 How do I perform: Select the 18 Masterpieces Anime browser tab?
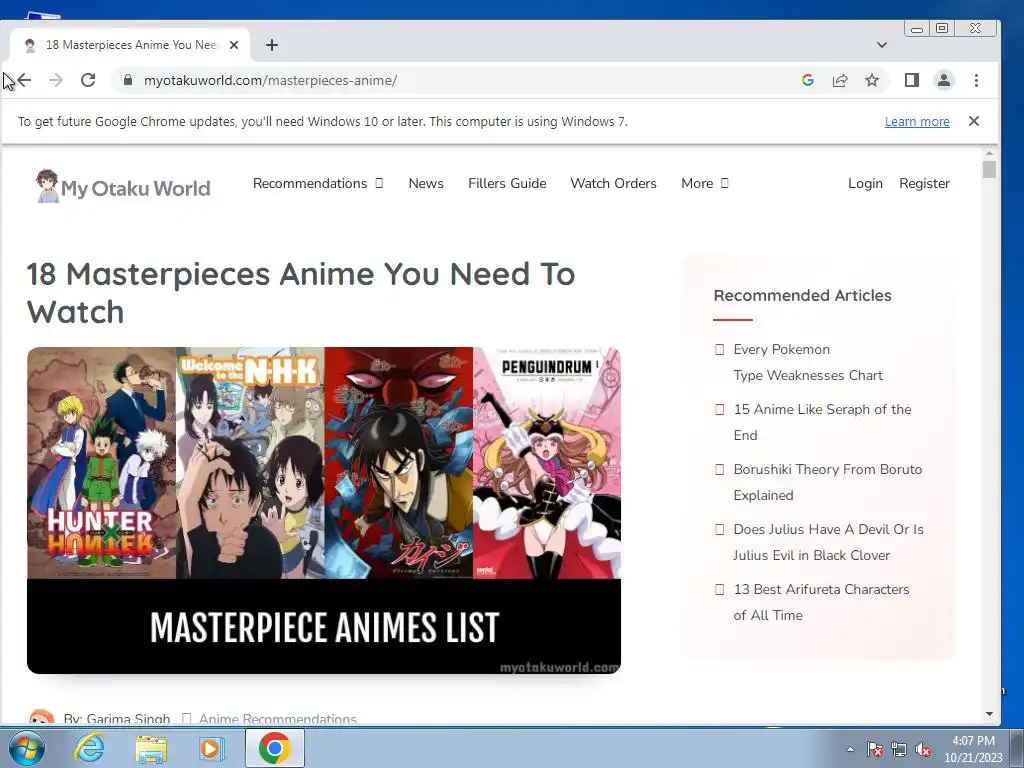click(x=130, y=45)
